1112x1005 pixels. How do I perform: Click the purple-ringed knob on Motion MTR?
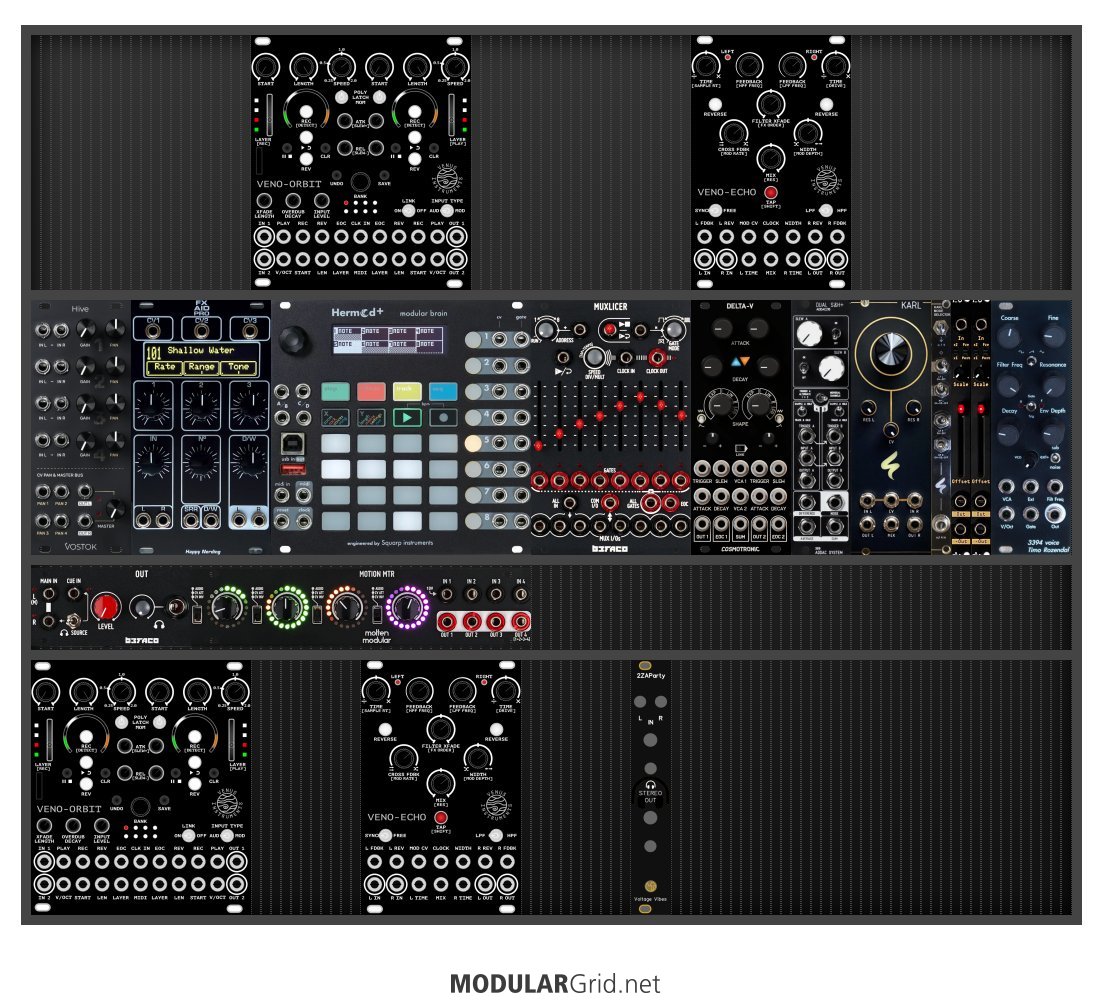click(x=407, y=606)
